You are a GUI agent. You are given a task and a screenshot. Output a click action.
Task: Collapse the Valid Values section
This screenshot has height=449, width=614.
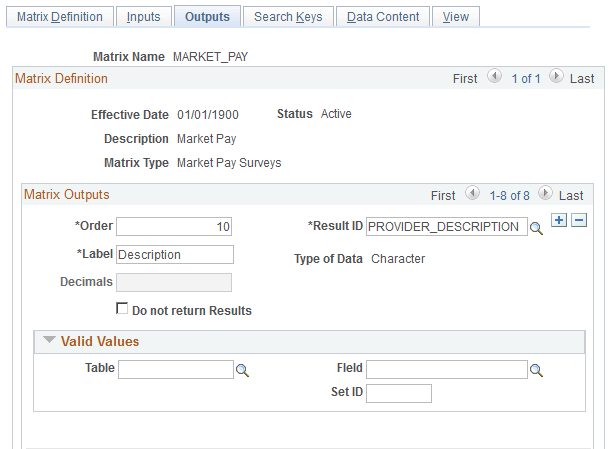pyautogui.click(x=49, y=340)
